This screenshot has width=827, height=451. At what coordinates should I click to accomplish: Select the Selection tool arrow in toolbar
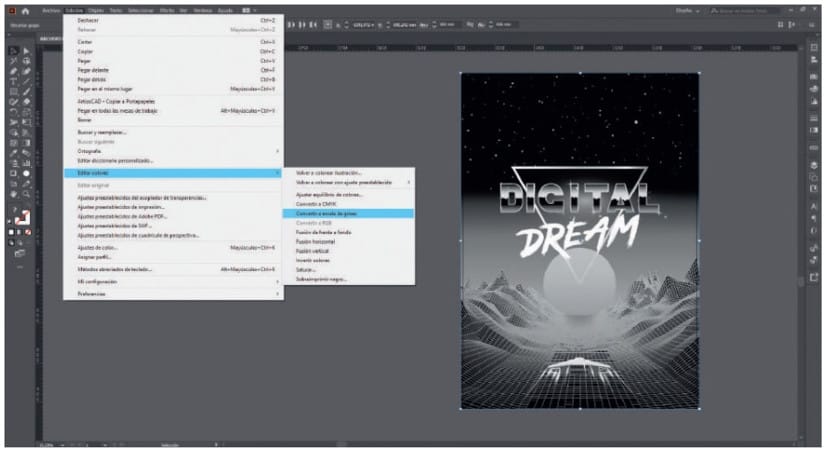tap(11, 51)
